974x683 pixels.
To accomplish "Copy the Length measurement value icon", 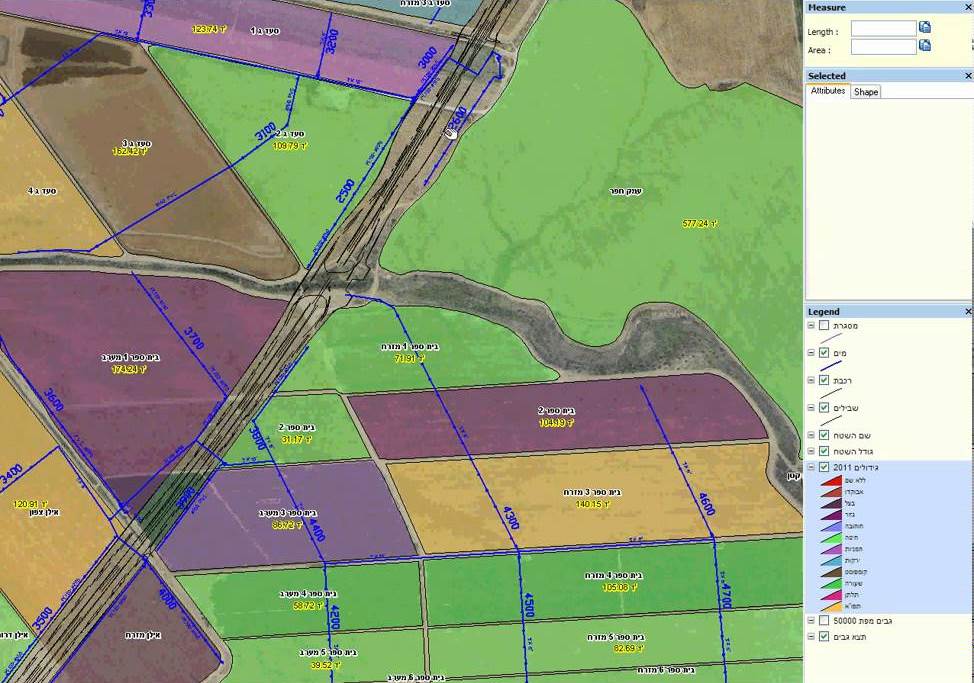I will click(x=924, y=27).
